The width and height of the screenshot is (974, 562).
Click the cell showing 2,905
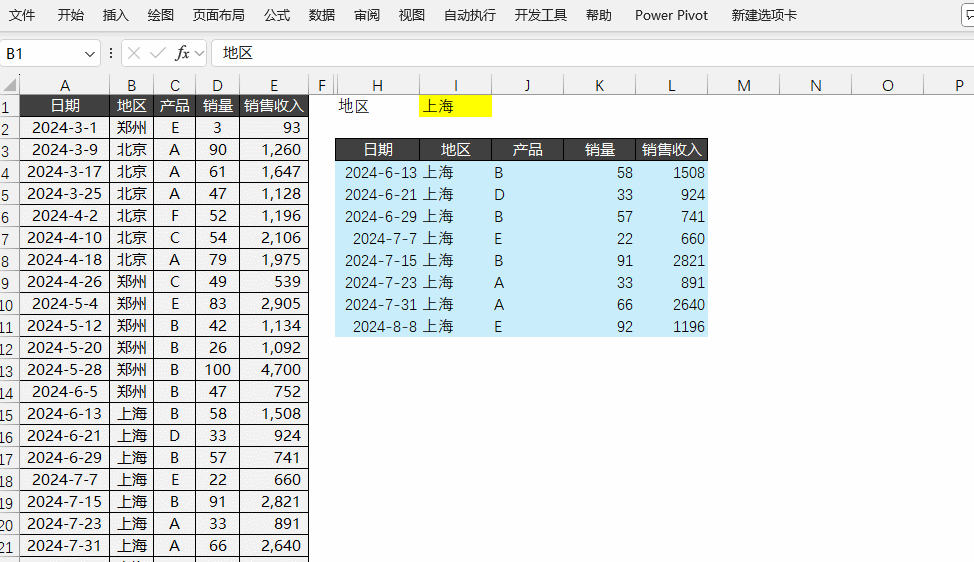coord(274,304)
